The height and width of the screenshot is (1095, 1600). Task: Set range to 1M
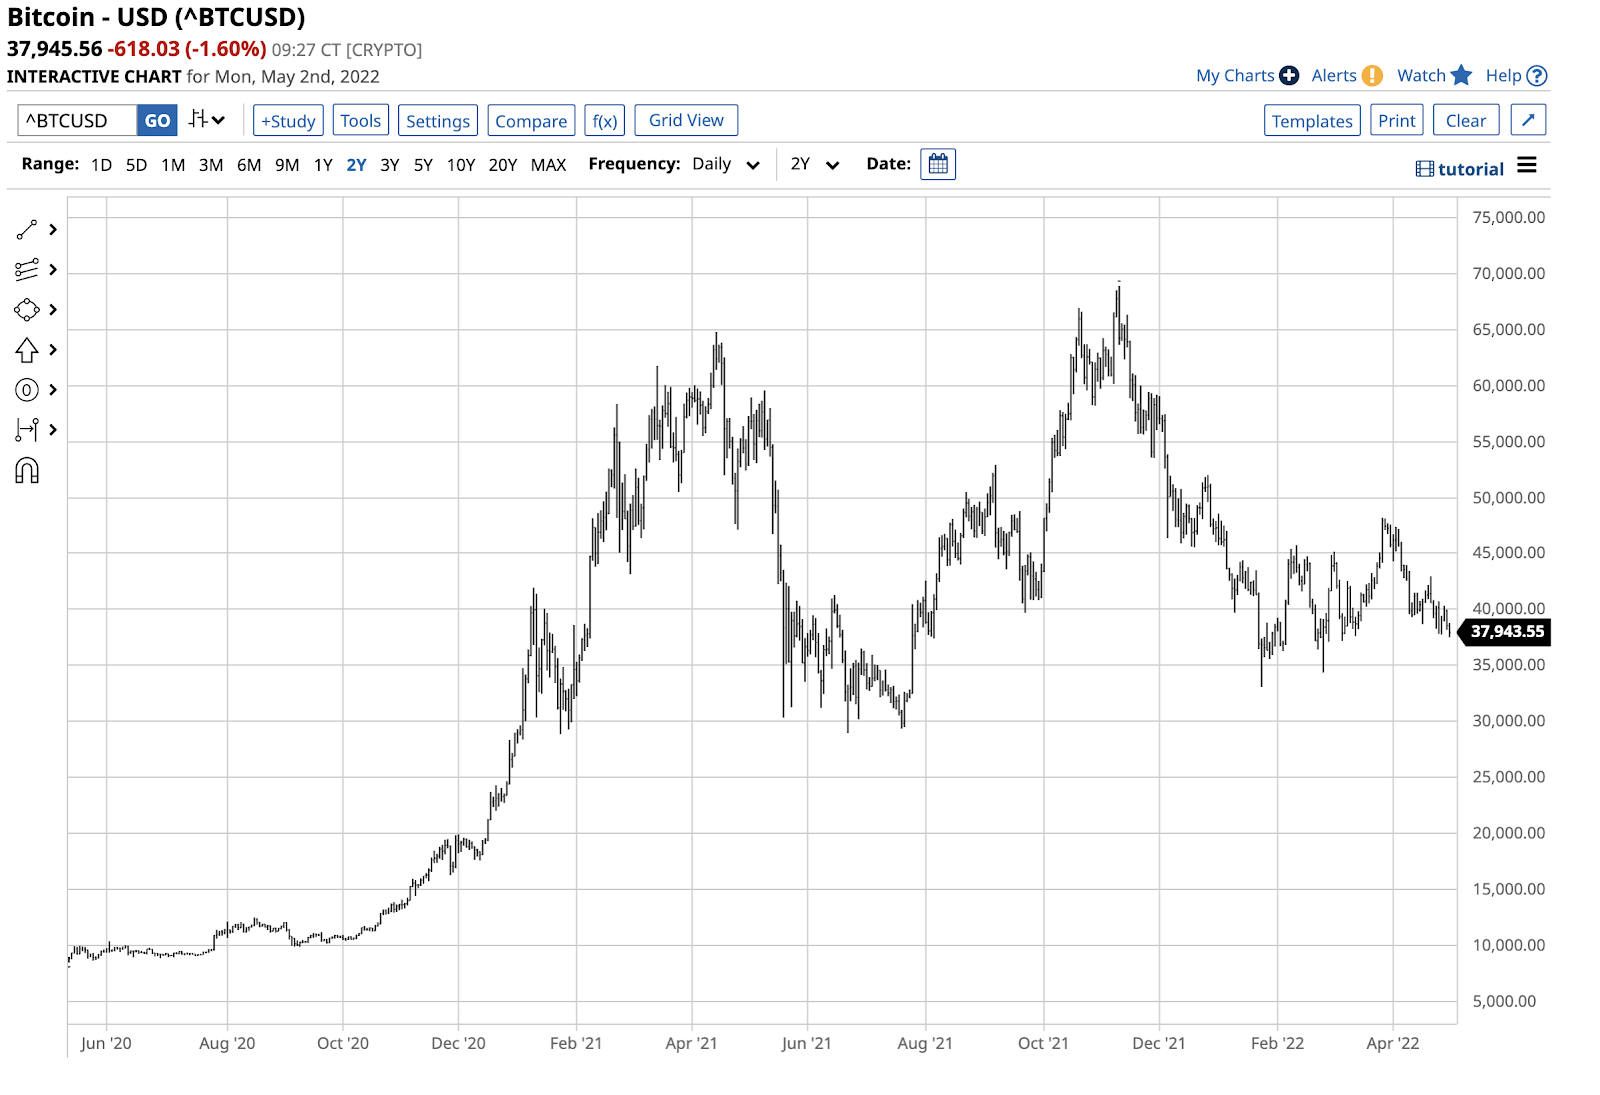173,165
